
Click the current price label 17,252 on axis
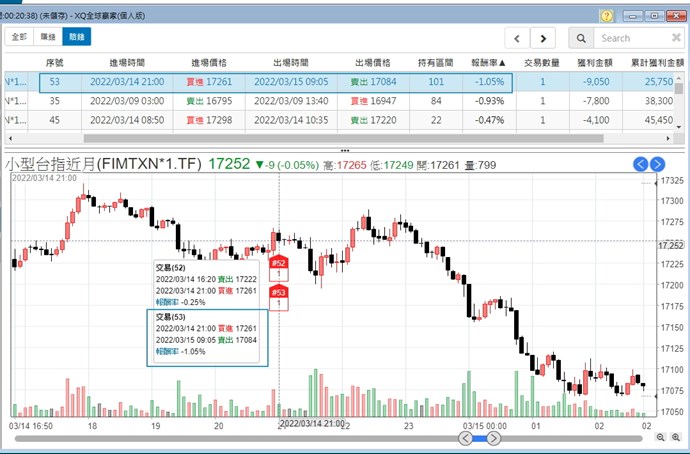671,245
